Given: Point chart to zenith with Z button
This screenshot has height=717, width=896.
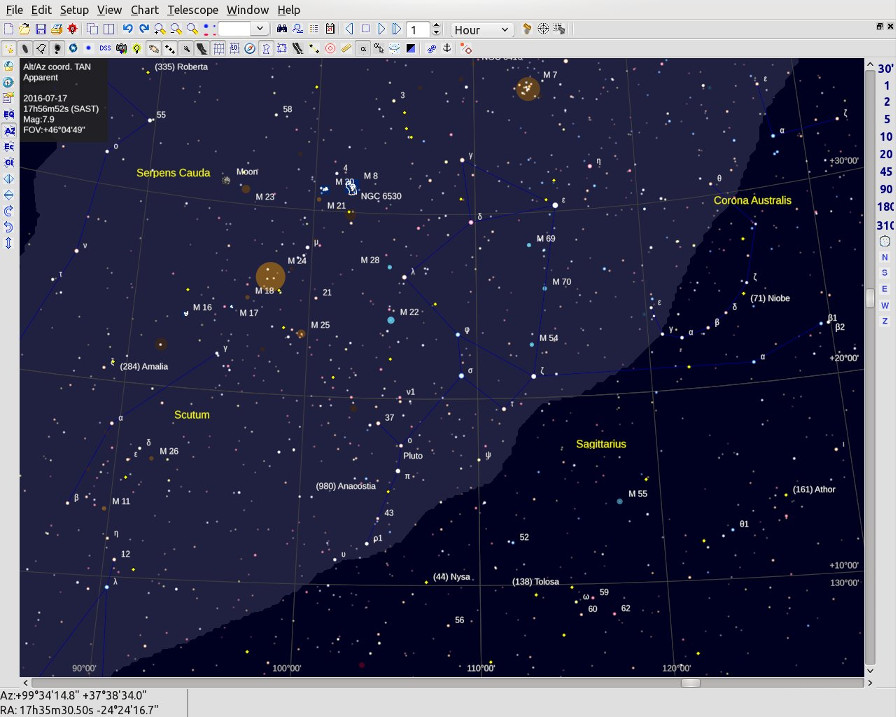Looking at the screenshot, I should pyautogui.click(x=885, y=321).
